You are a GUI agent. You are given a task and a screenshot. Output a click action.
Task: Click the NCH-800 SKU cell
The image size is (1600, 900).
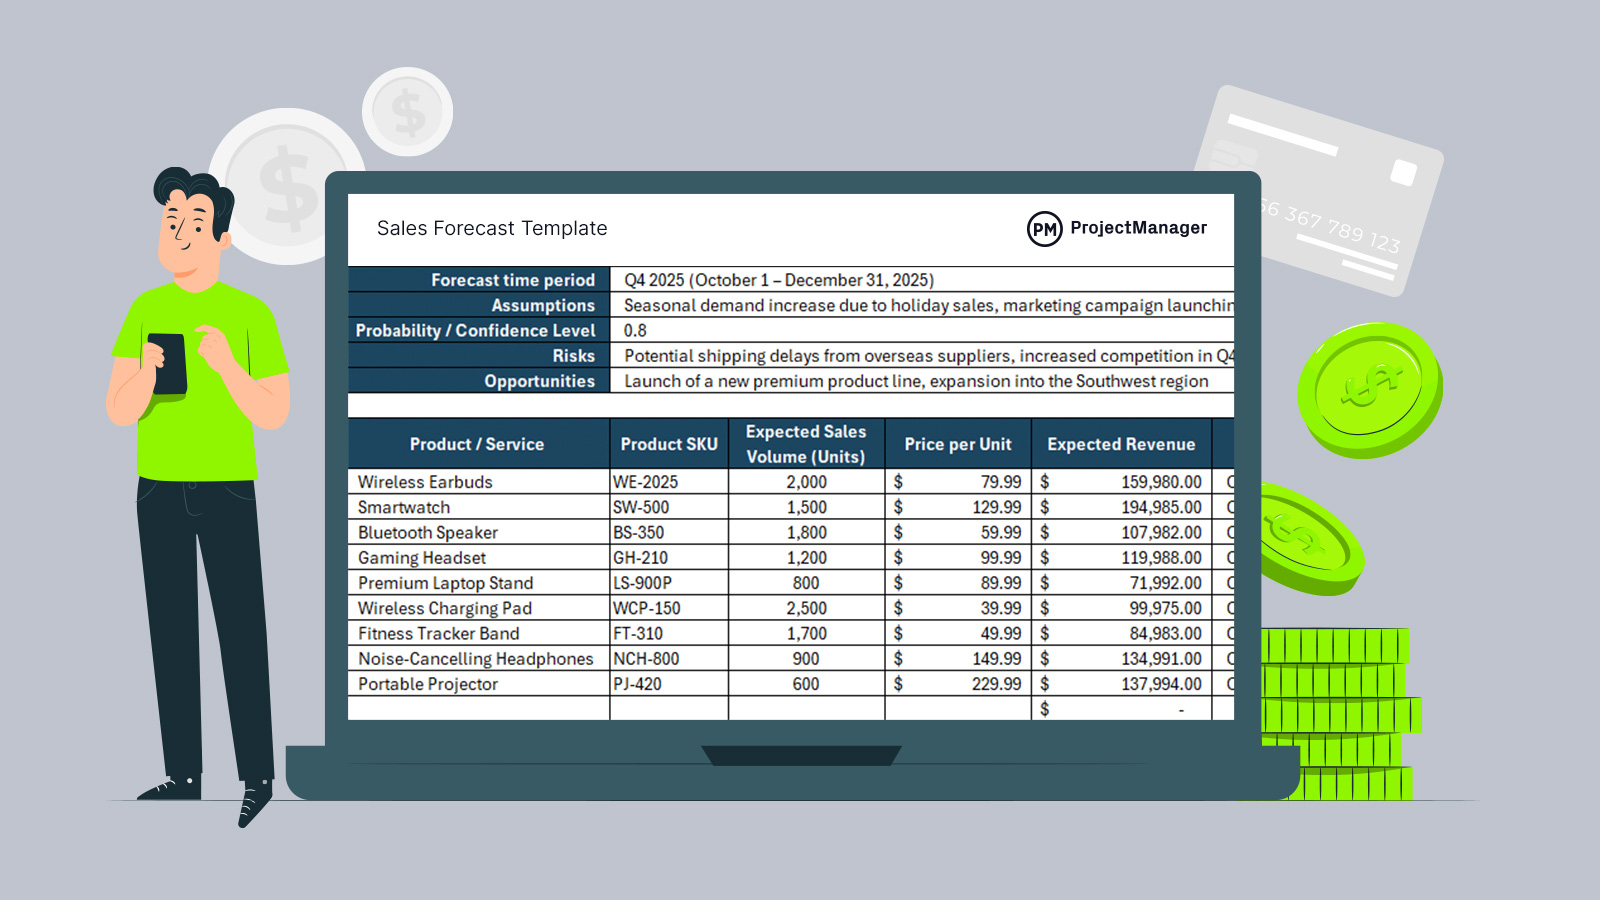click(x=646, y=659)
